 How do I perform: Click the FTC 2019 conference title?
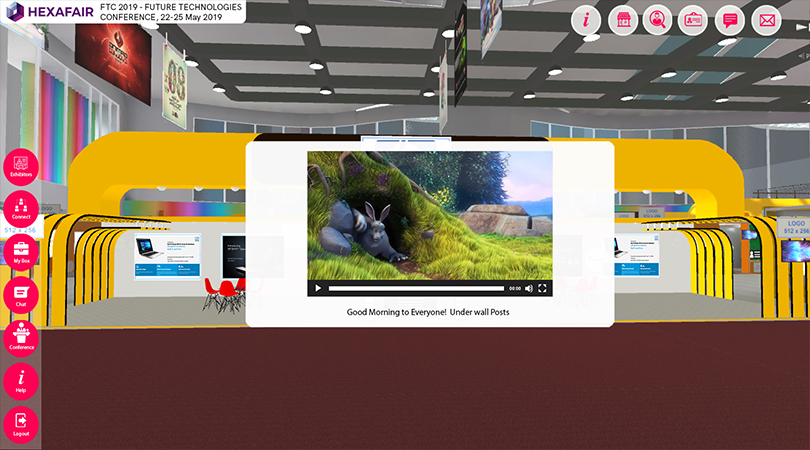(171, 12)
